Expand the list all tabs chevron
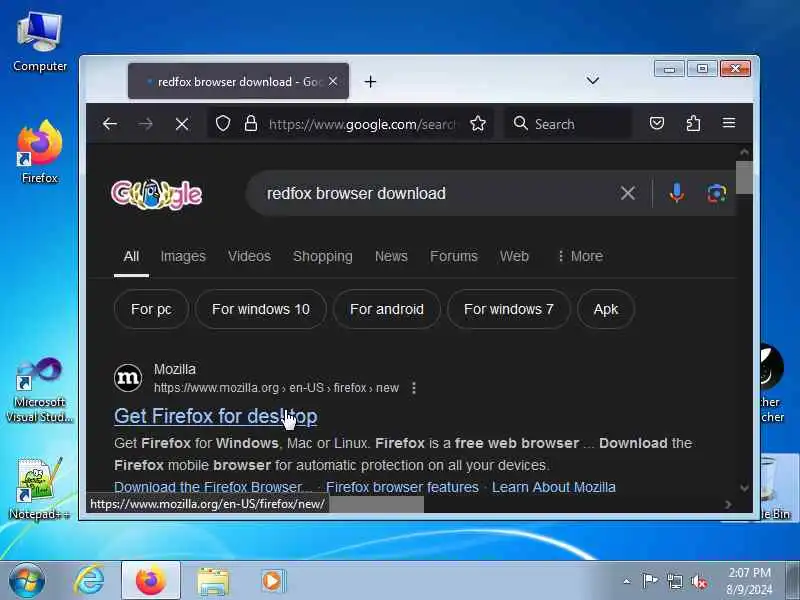Viewport: 800px width, 600px height. (592, 80)
